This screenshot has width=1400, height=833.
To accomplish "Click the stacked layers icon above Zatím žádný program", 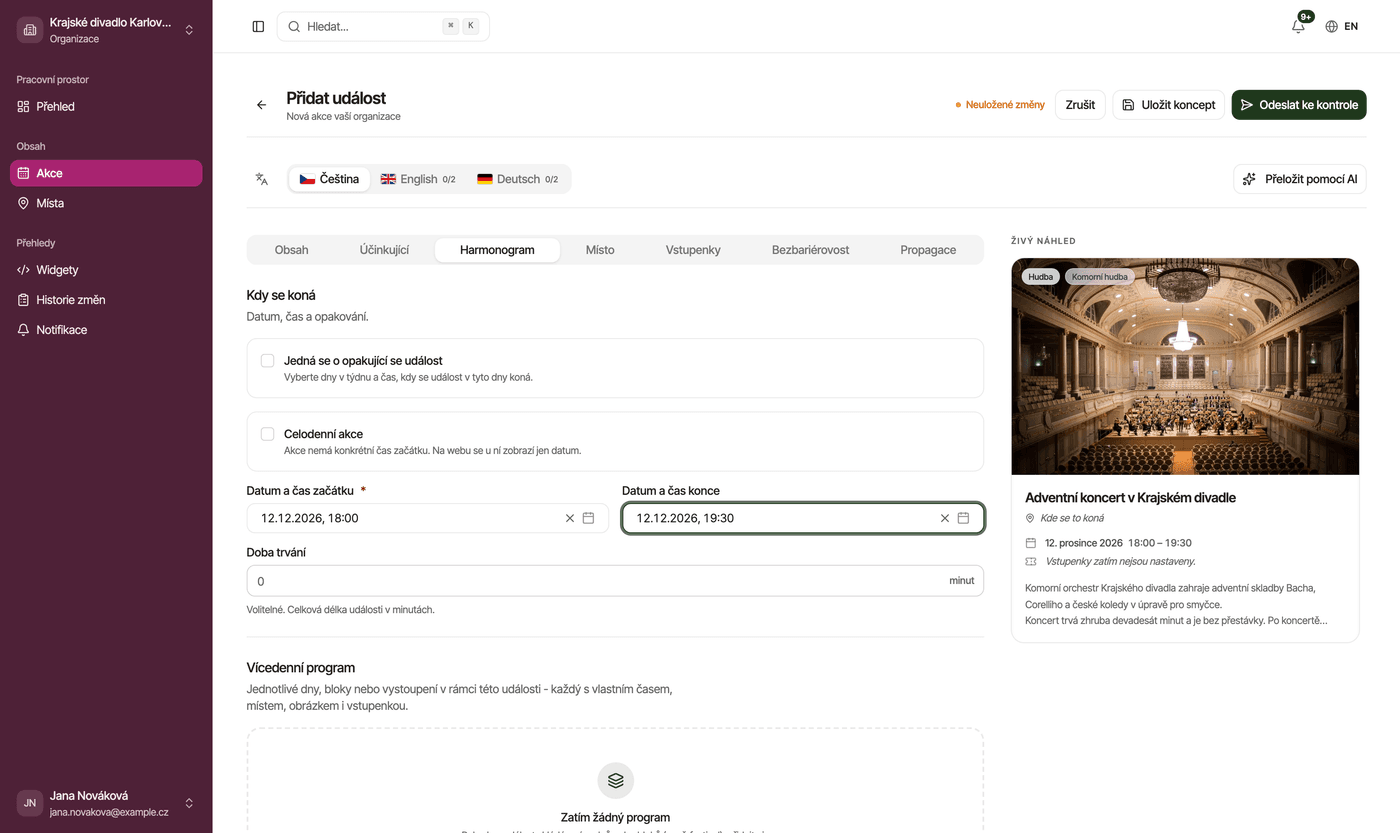I will [616, 781].
